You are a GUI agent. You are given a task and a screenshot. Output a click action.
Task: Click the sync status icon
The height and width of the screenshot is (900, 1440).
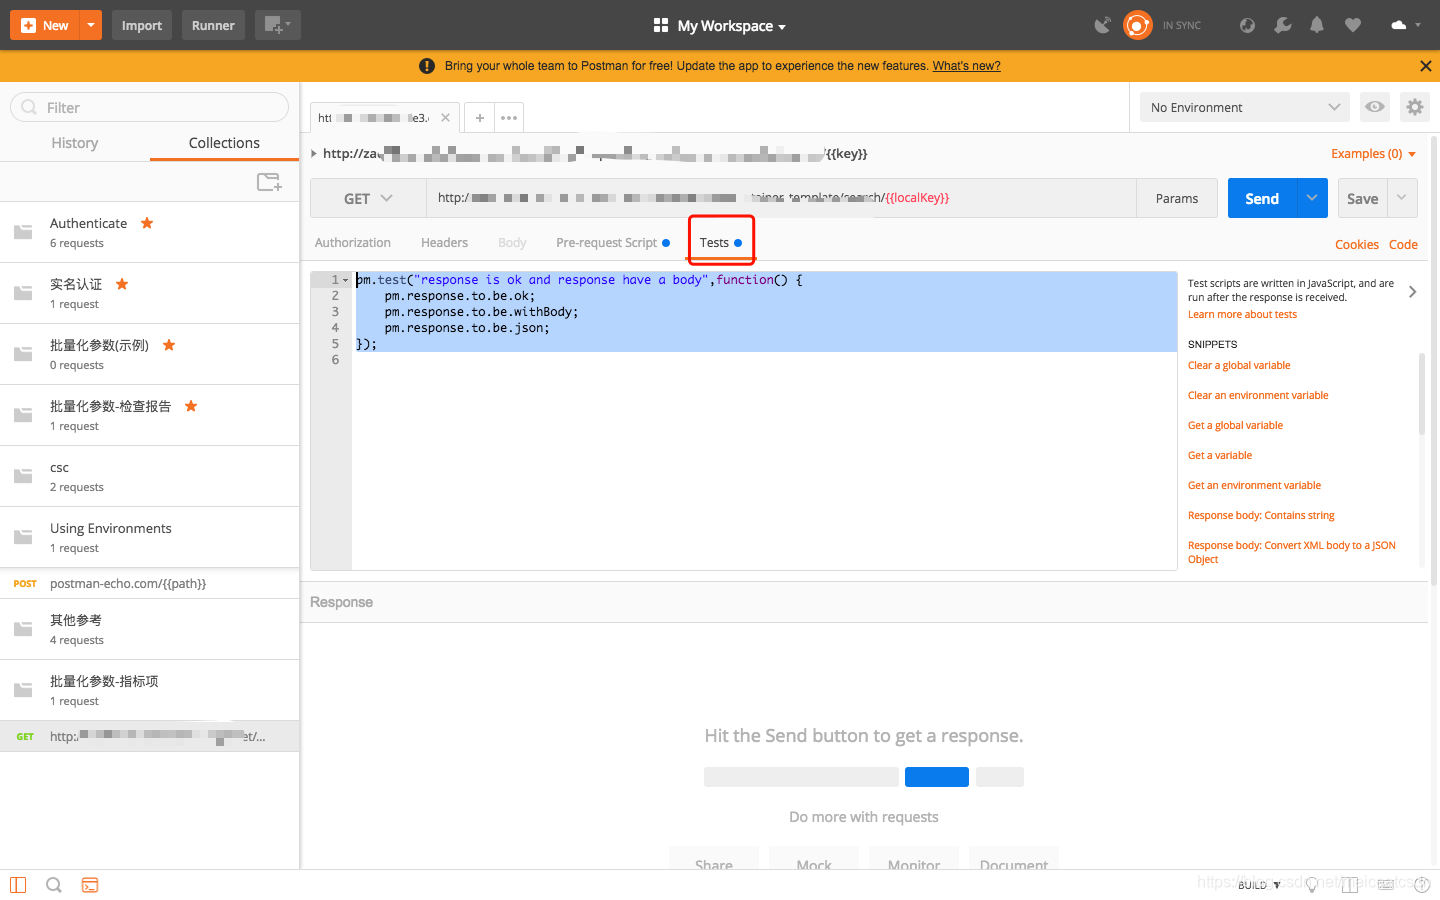coord(1138,25)
